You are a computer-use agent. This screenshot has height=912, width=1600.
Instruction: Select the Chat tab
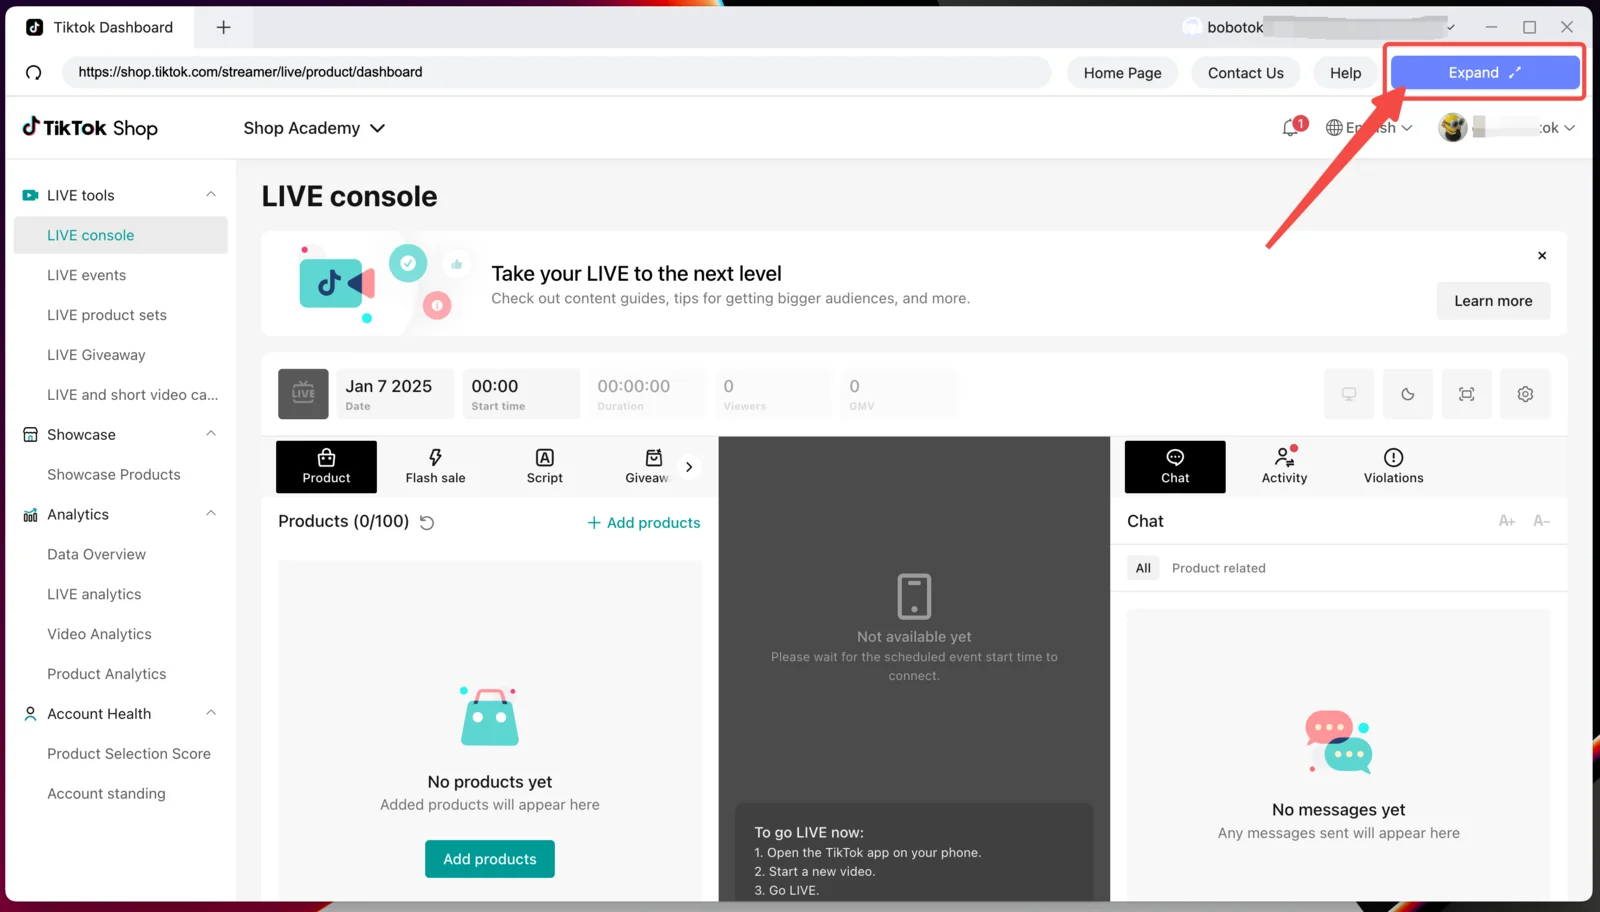[x=1175, y=467]
